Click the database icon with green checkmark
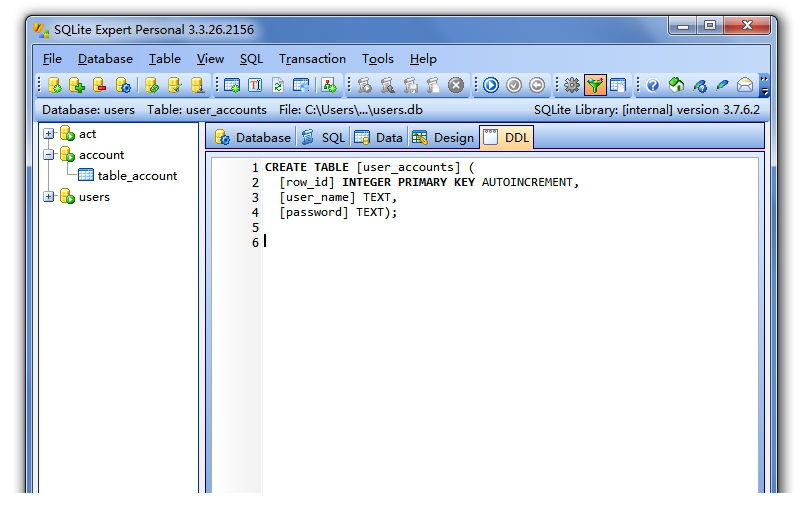Screen dimensions: 800x512 tap(174, 85)
